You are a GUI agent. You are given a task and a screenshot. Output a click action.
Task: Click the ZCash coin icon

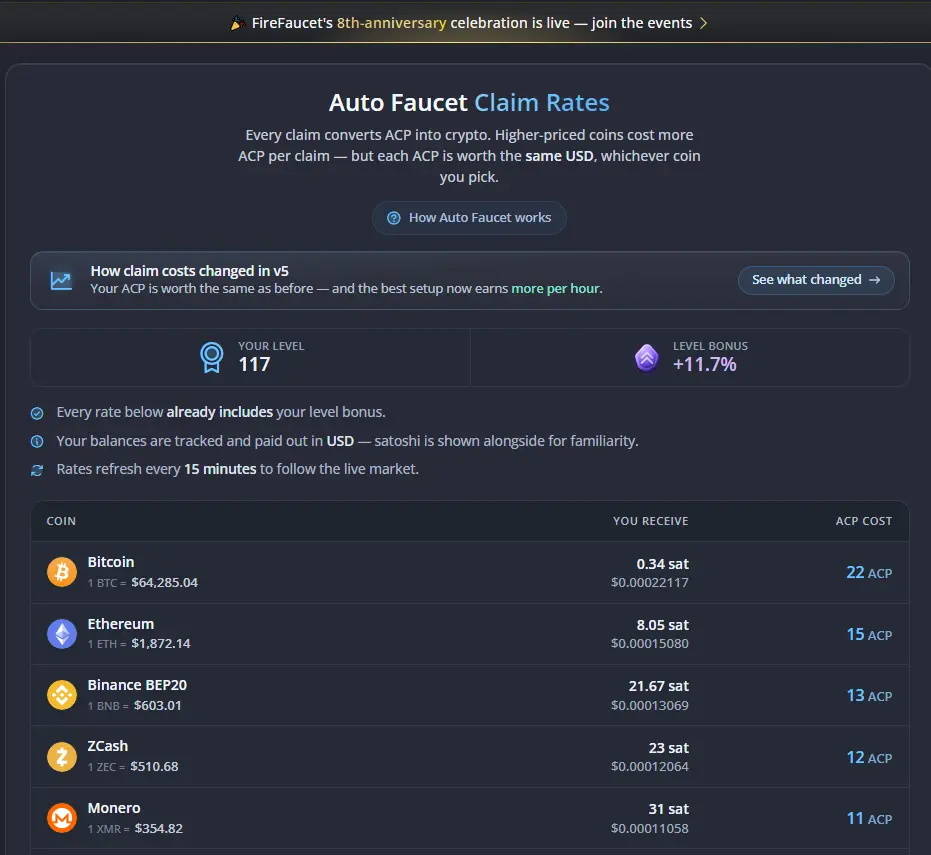point(62,757)
